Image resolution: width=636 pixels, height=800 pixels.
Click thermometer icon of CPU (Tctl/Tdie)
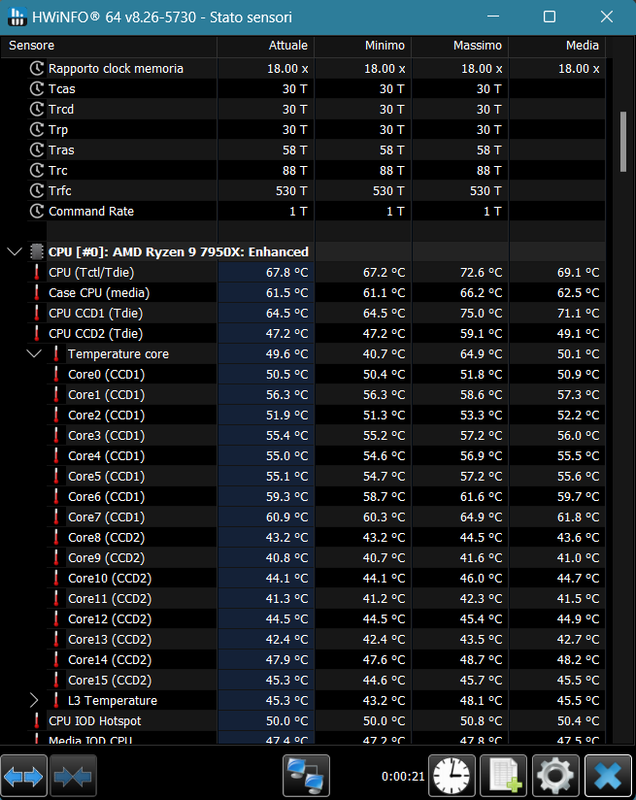pyautogui.click(x=37, y=272)
